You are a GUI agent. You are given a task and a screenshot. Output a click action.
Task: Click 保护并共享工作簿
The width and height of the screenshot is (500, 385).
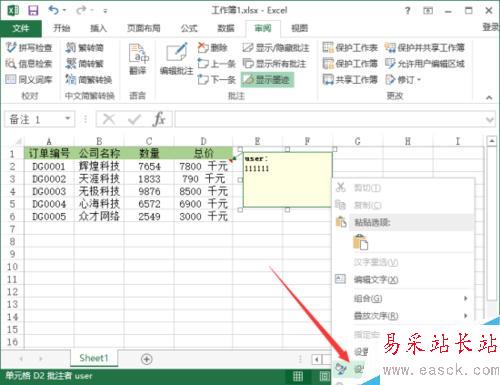pos(425,48)
